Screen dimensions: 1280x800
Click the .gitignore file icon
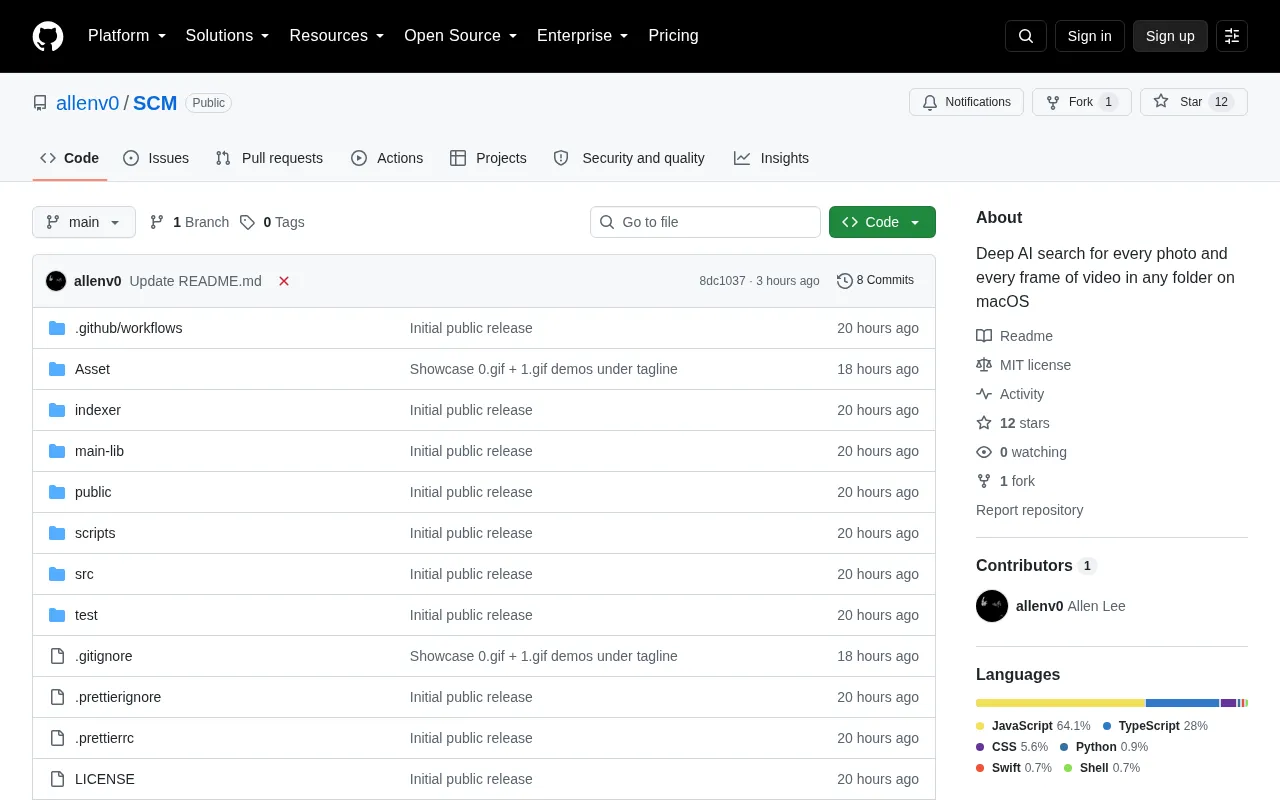[57, 656]
